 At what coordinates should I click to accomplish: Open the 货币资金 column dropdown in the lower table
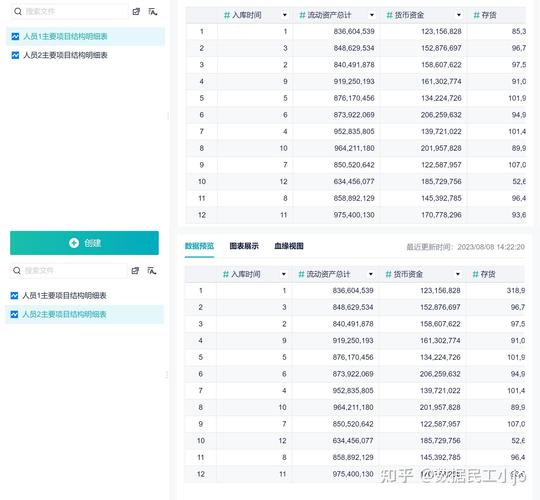458,274
